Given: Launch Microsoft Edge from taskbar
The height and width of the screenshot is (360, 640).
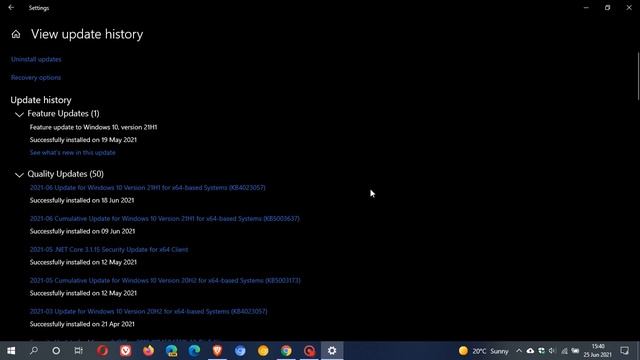Looking at the screenshot, I should [x=194, y=351].
